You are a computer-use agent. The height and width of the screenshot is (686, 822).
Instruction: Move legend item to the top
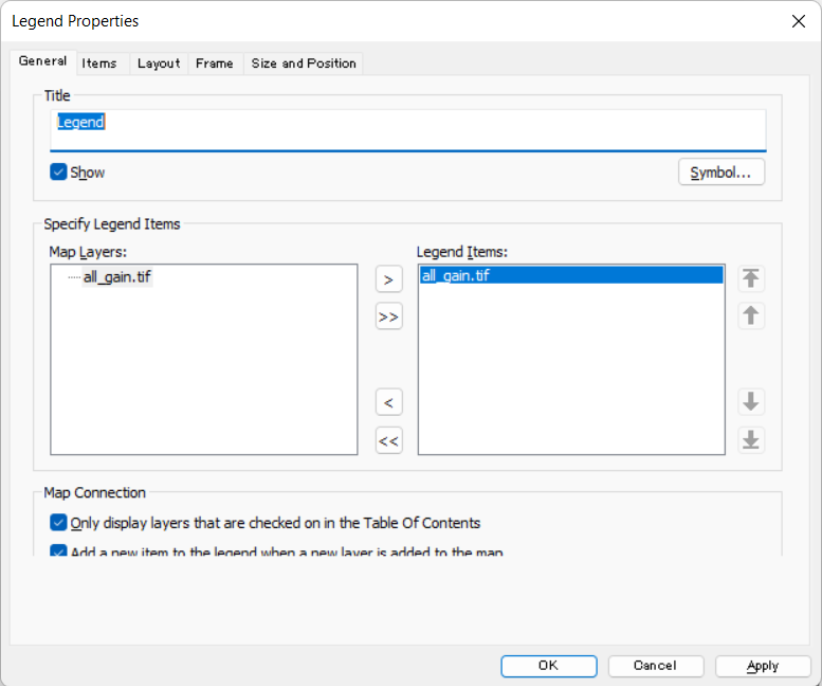[x=751, y=278]
